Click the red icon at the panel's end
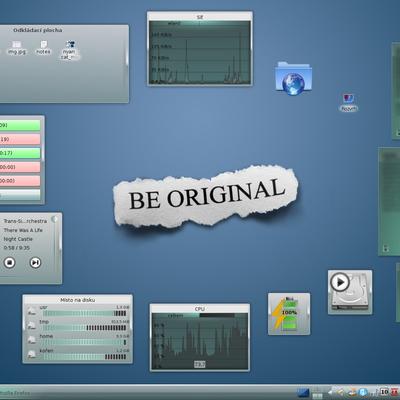Viewport: 400px width, 400px height. click(395, 392)
